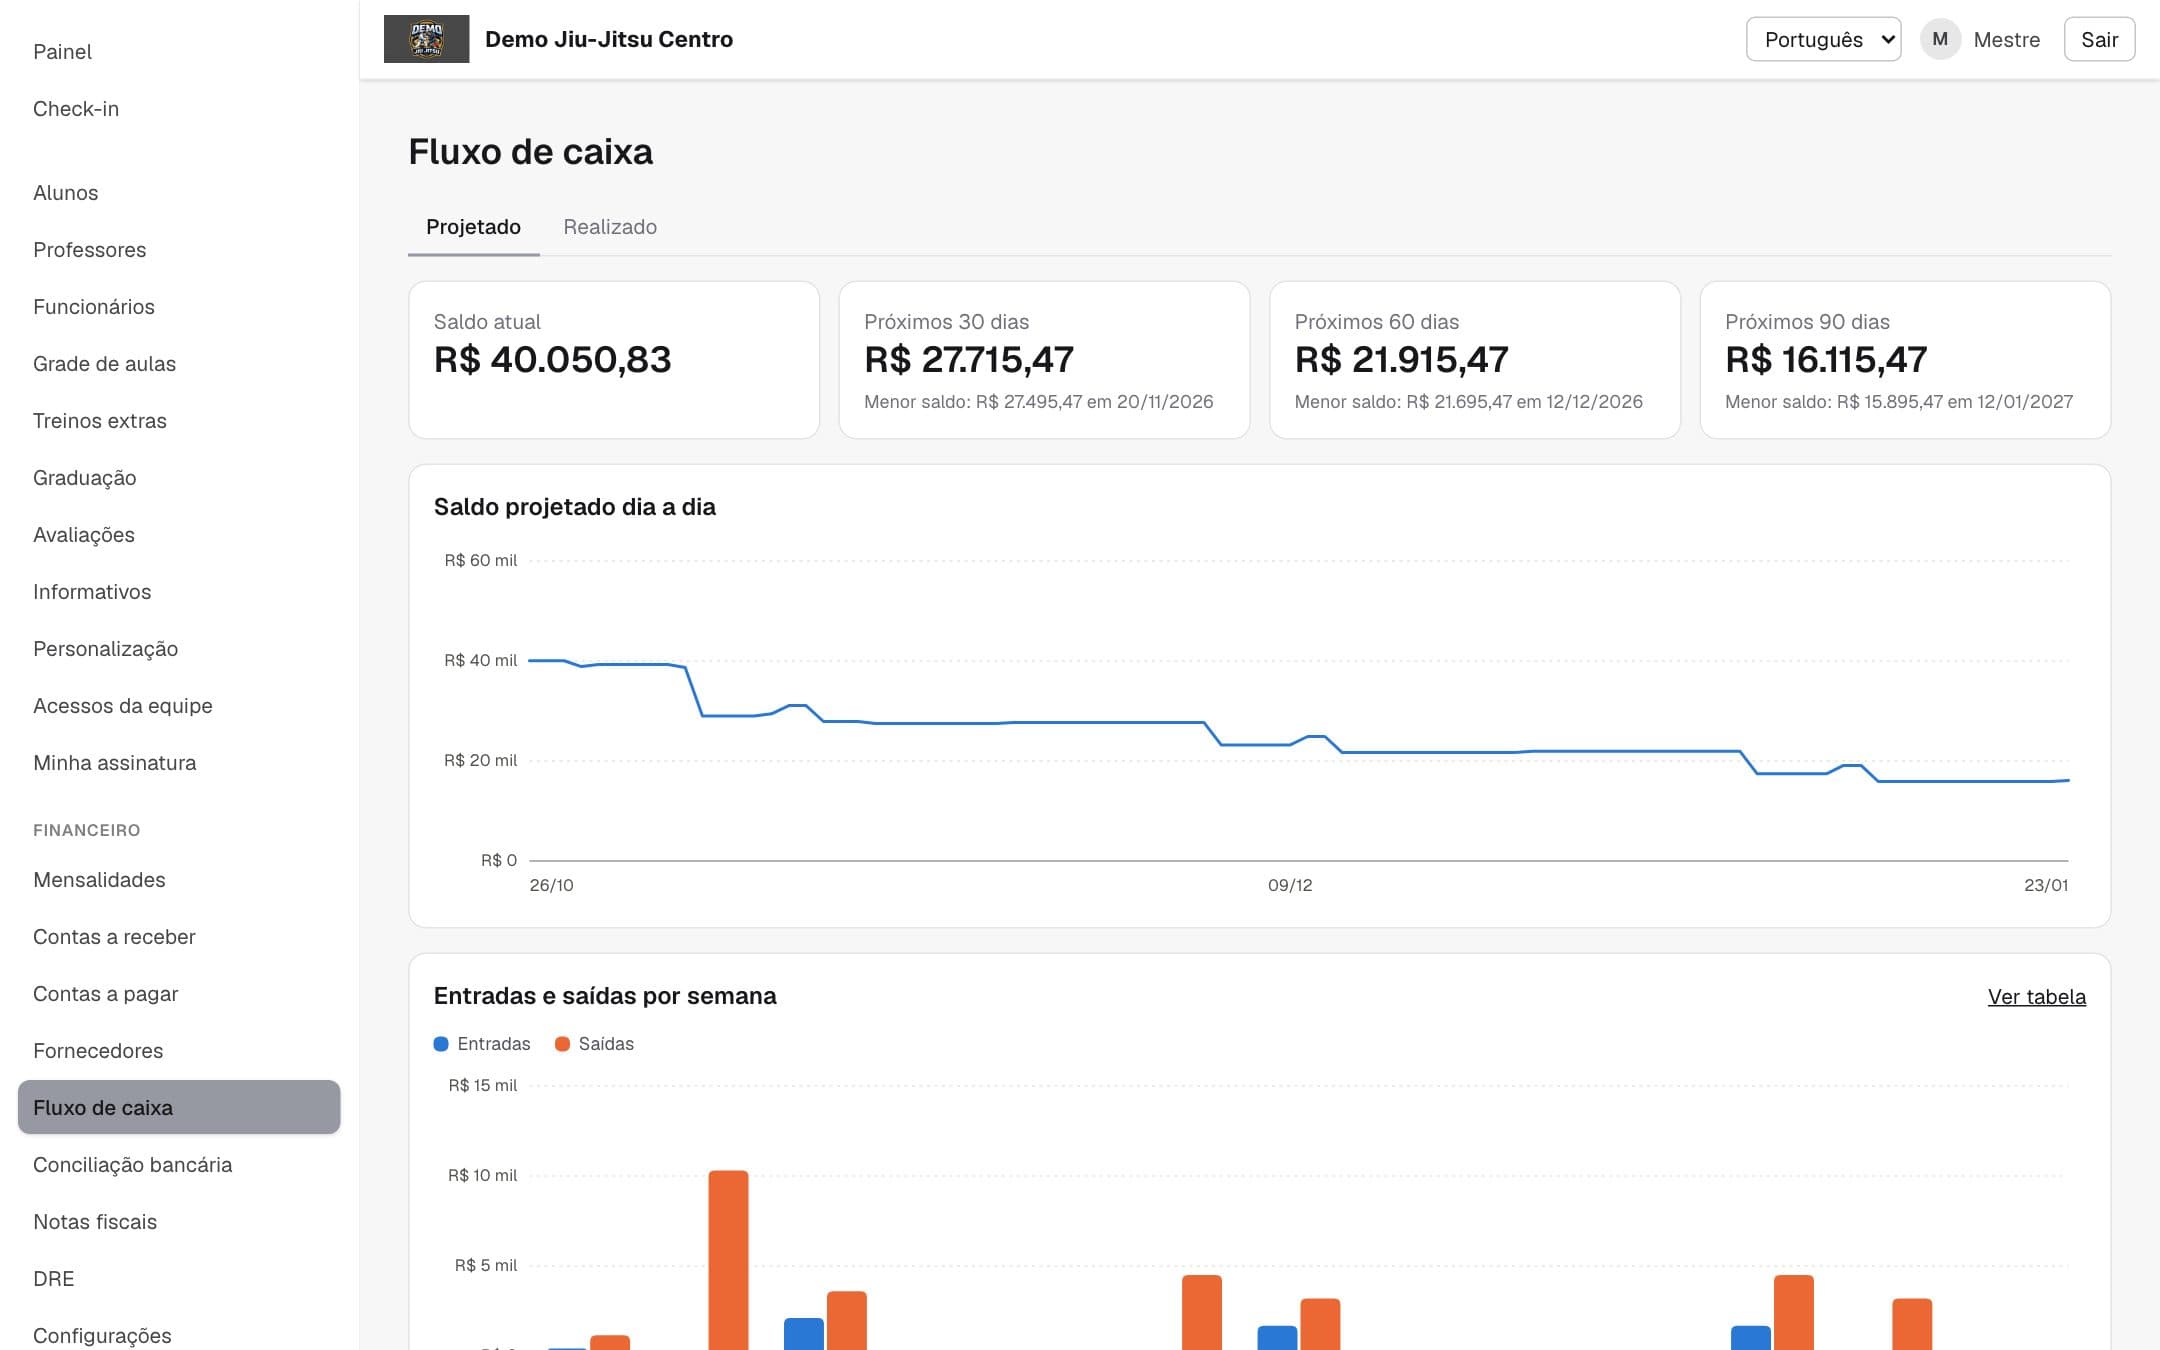
Task: Click the Demo Jiu-Jitsu Centro title
Action: pos(609,39)
